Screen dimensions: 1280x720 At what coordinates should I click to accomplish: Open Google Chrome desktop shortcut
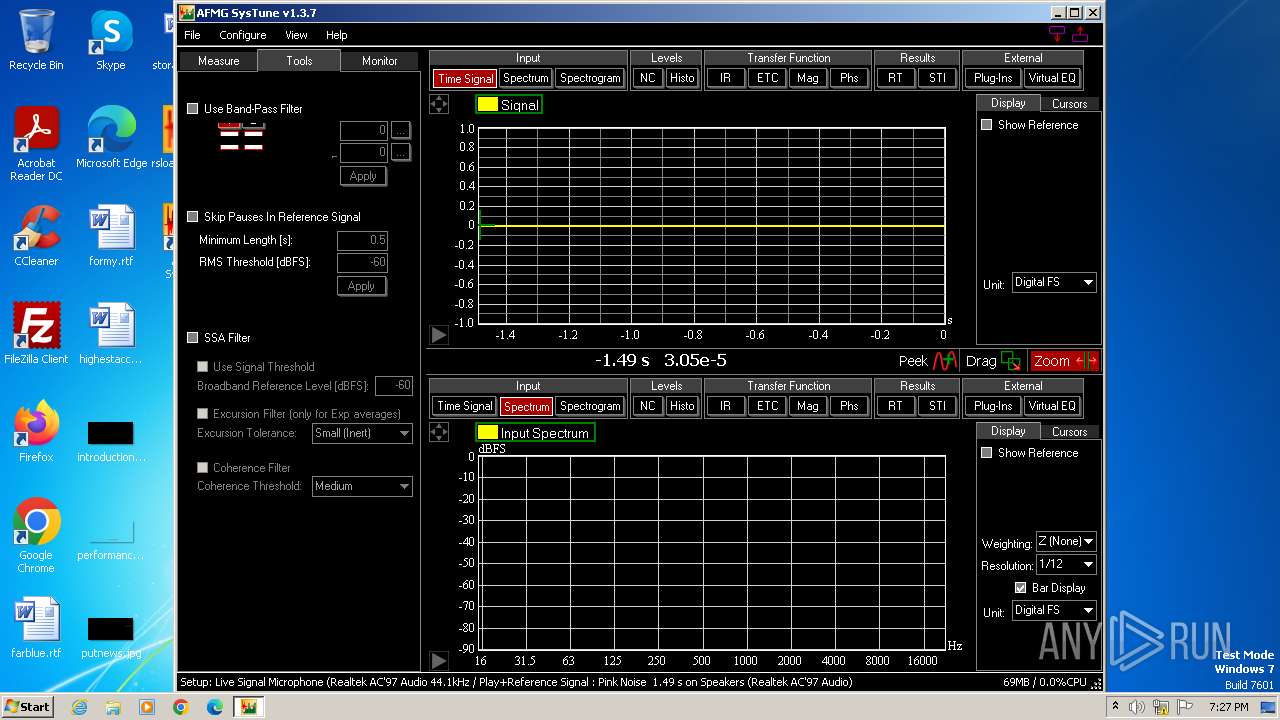[x=36, y=536]
